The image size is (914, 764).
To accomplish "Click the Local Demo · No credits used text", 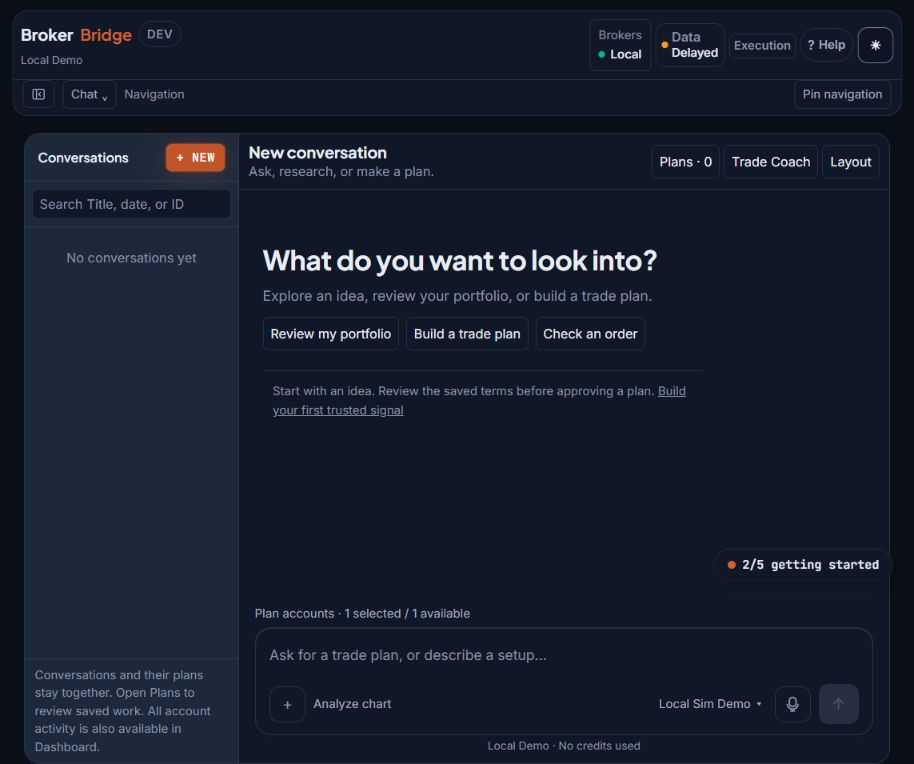I will (x=564, y=746).
